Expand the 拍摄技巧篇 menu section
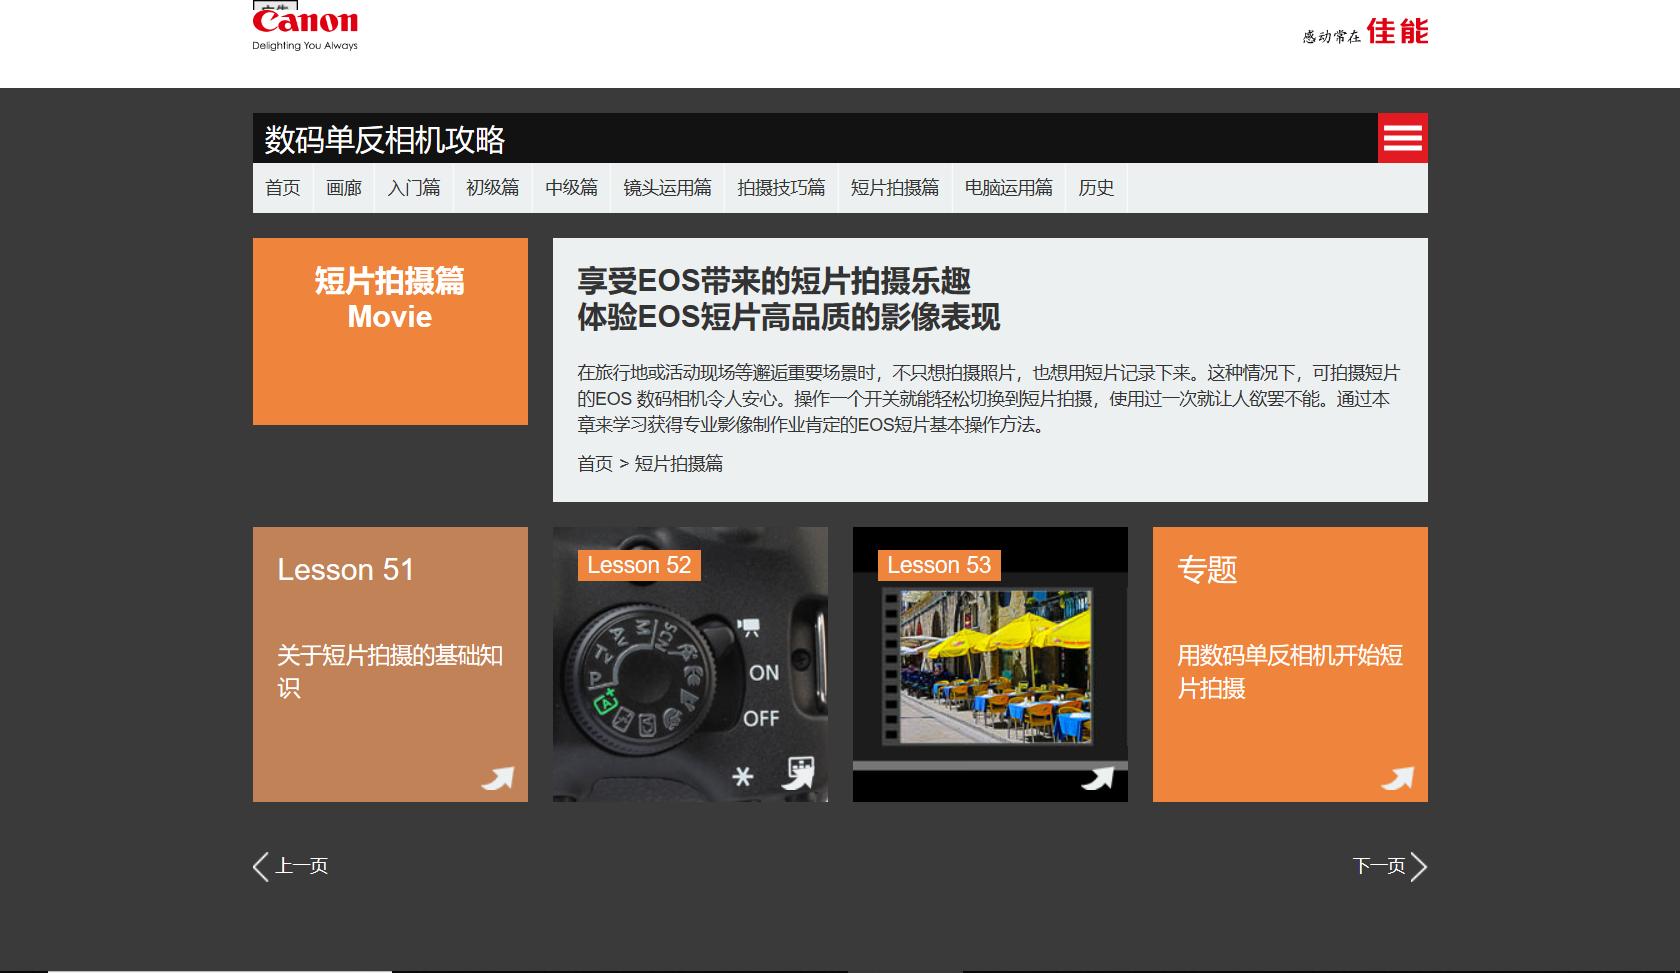Image resolution: width=1680 pixels, height=973 pixels. pos(781,187)
